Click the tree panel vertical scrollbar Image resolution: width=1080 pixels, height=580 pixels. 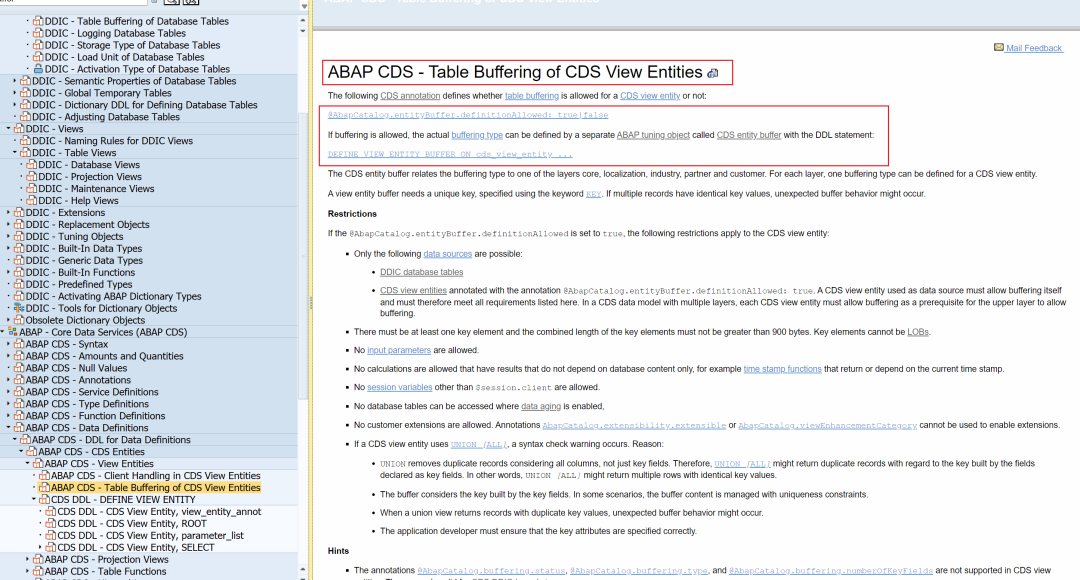(x=302, y=255)
